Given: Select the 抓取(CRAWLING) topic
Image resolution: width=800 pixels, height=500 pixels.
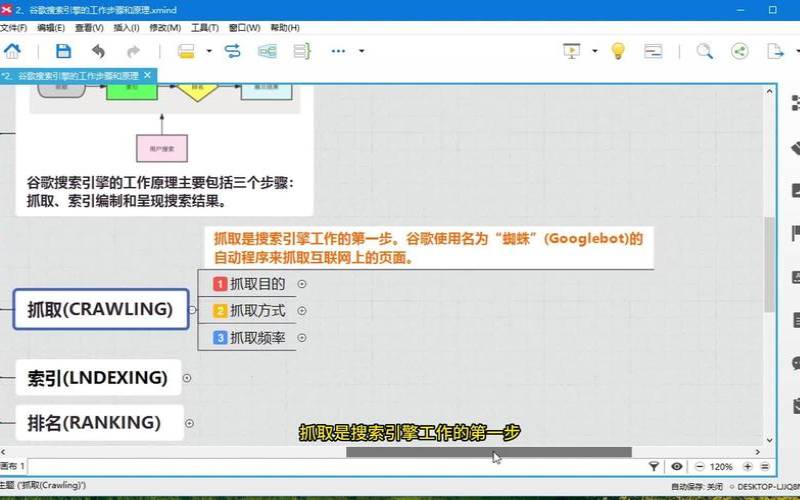Looking at the screenshot, I should [x=101, y=309].
